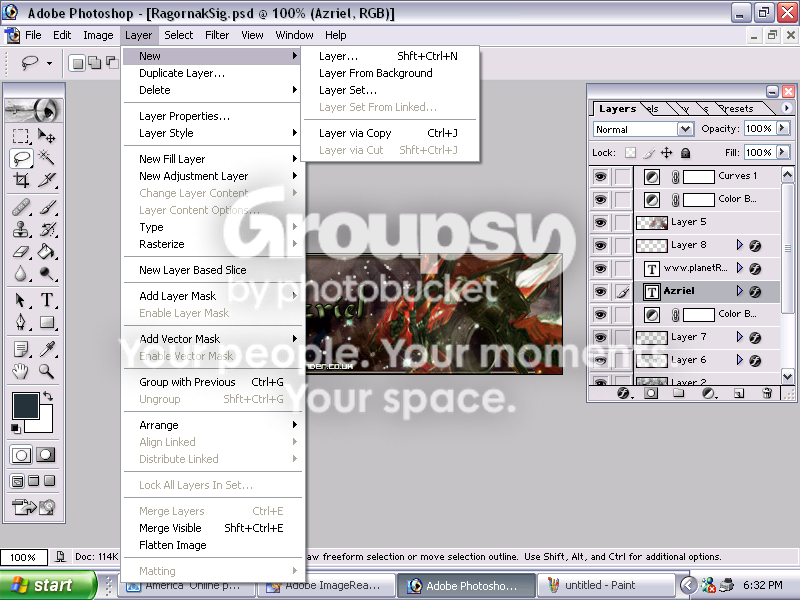Click the dark foreground color swatch
800x600 pixels.
(26, 406)
